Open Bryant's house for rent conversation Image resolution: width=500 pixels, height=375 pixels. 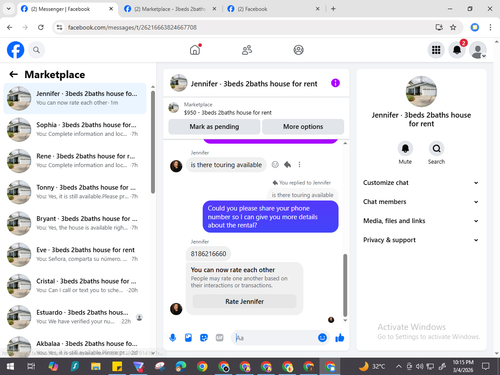(x=75, y=223)
